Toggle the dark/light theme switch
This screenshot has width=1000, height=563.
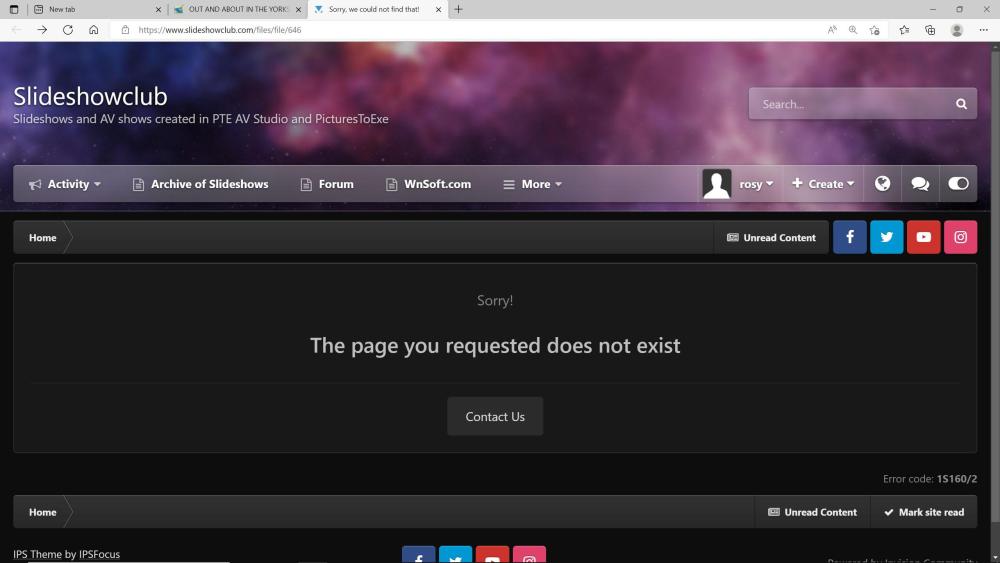[958, 184]
